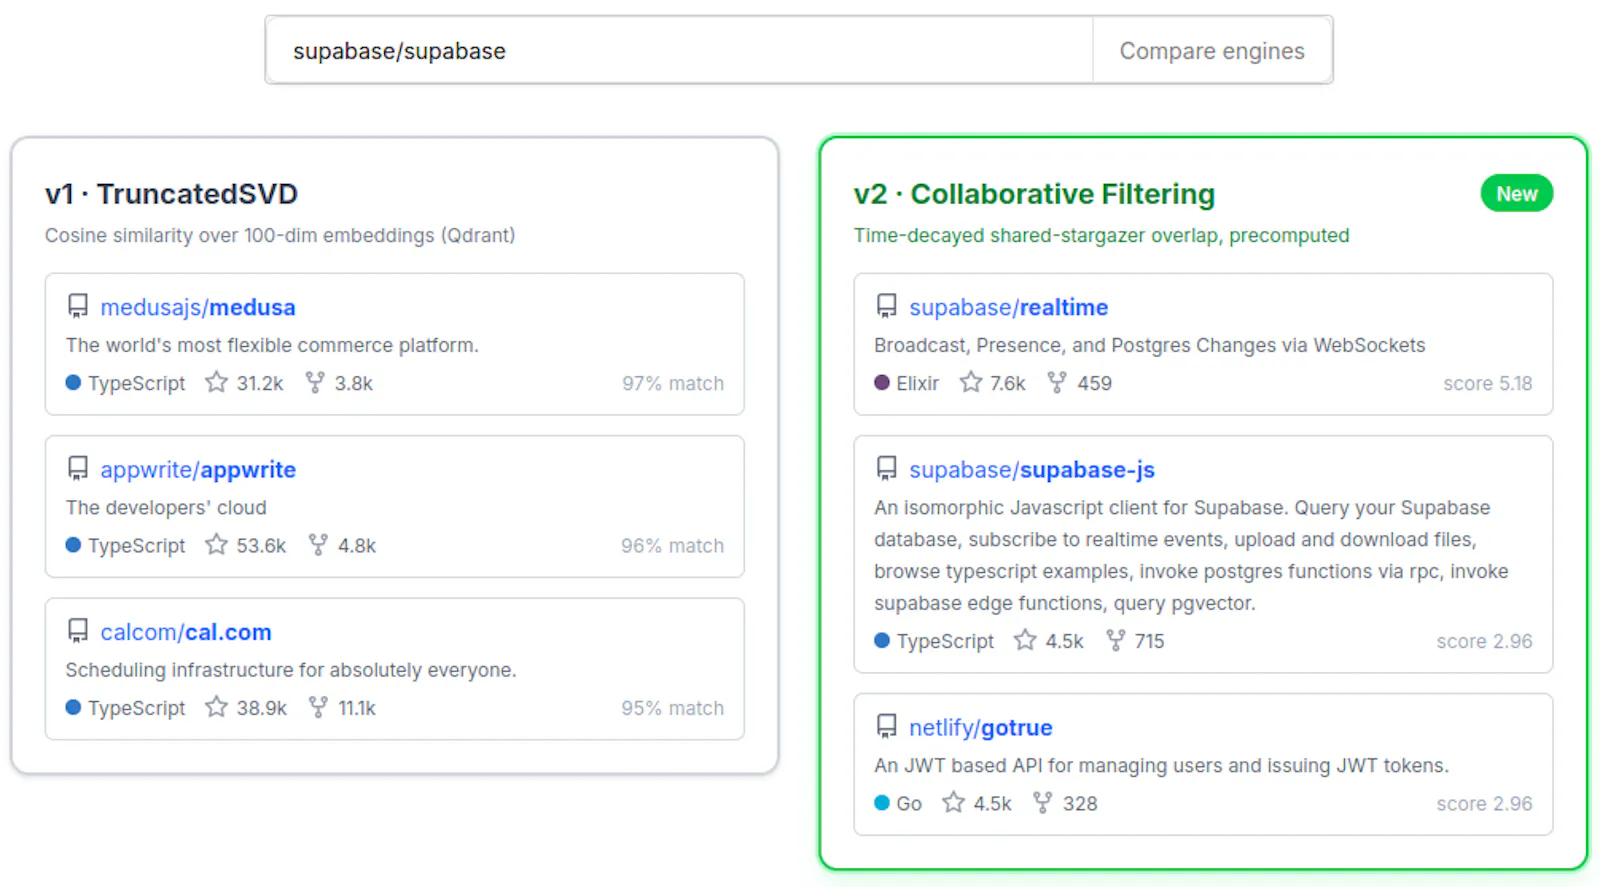The image size is (1600, 887).
Task: Click the score 5.18 label
Action: point(1488,383)
